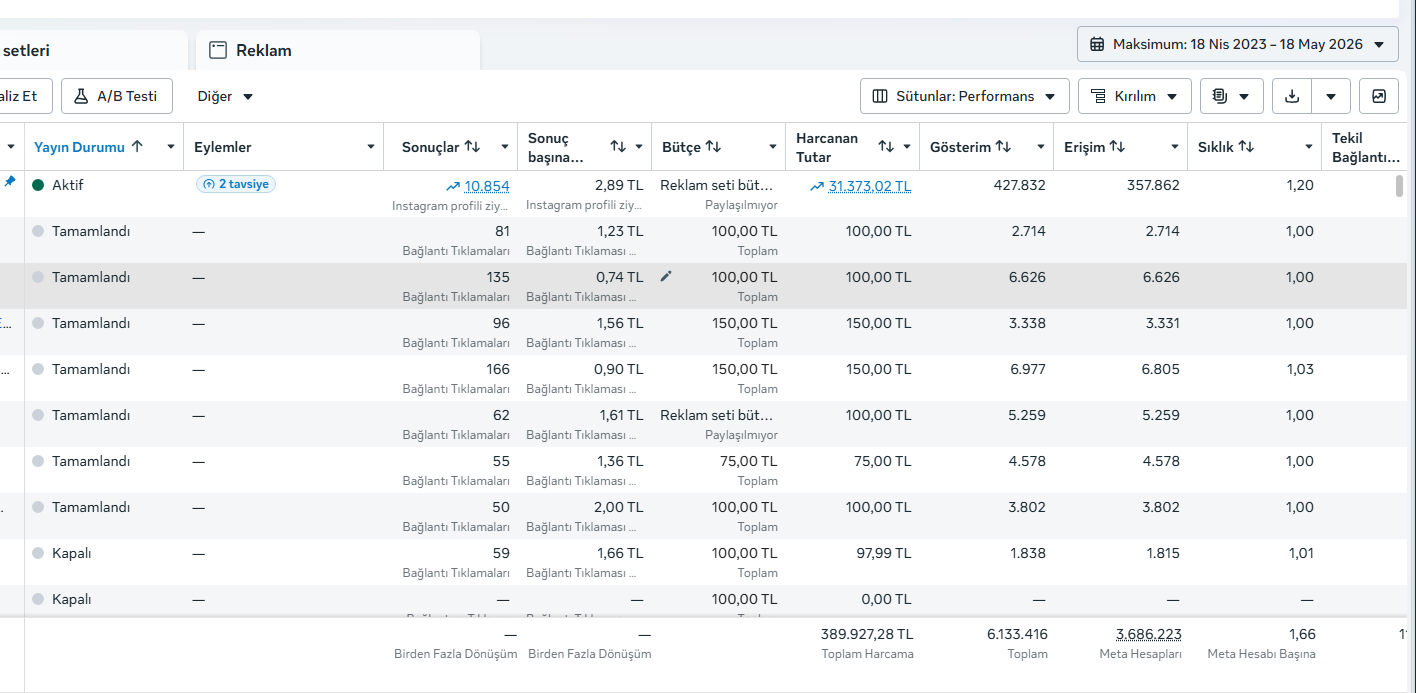
Task: Open the reports icon dropdown
Action: pos(1231,96)
